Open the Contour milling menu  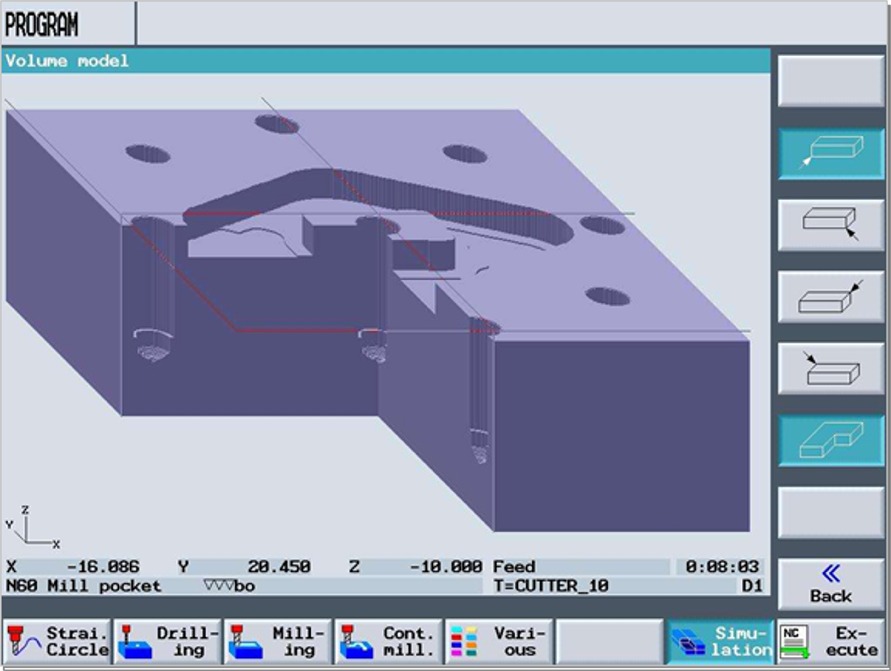point(388,641)
